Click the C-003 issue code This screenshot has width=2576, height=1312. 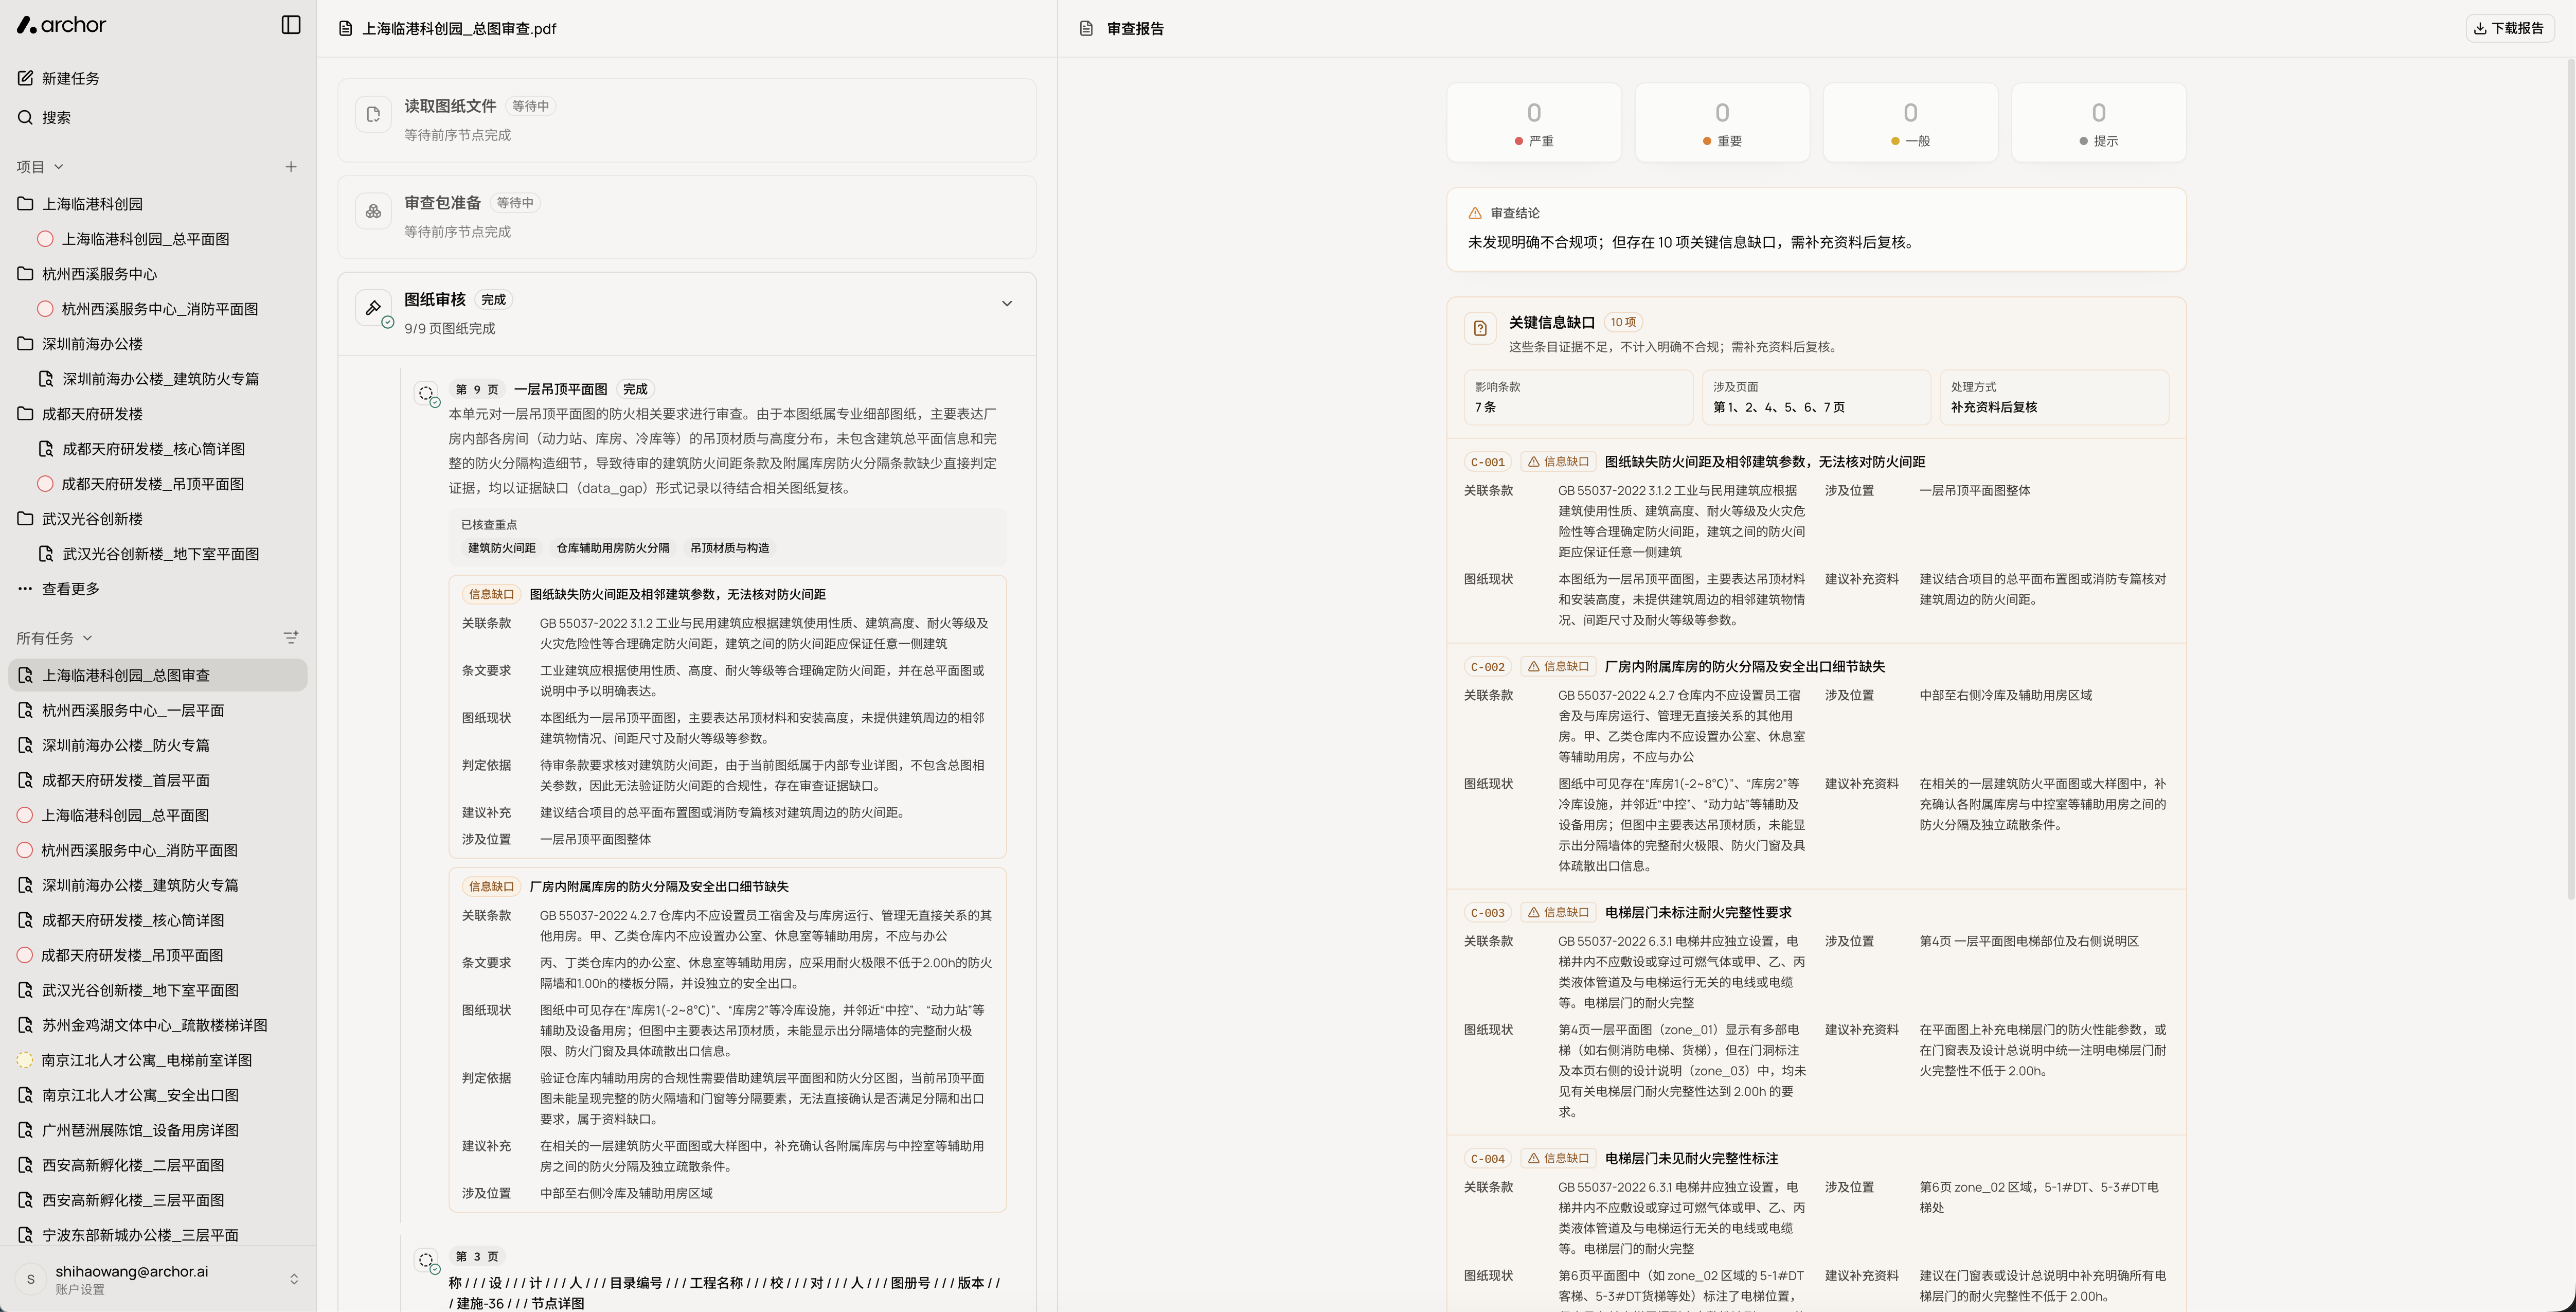(x=1487, y=913)
